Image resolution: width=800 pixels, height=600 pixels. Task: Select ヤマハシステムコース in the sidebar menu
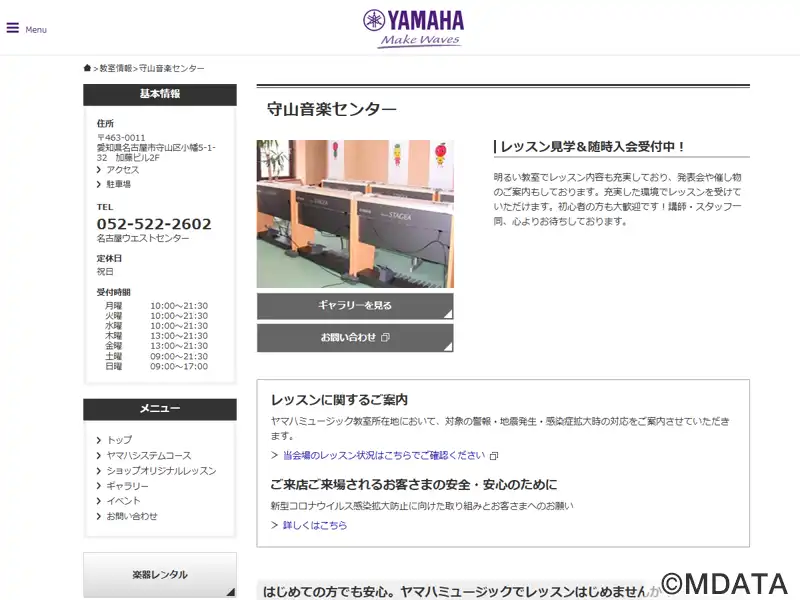click(x=149, y=455)
